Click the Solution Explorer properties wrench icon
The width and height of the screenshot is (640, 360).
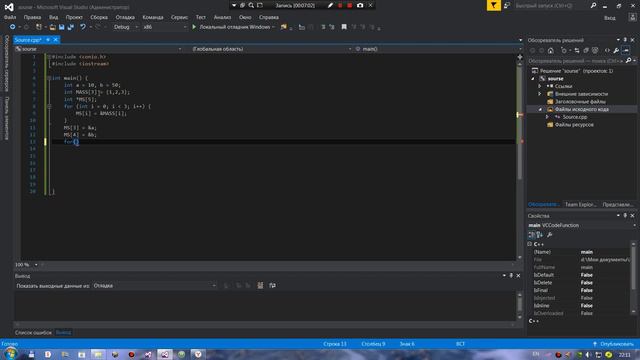click(x=616, y=51)
